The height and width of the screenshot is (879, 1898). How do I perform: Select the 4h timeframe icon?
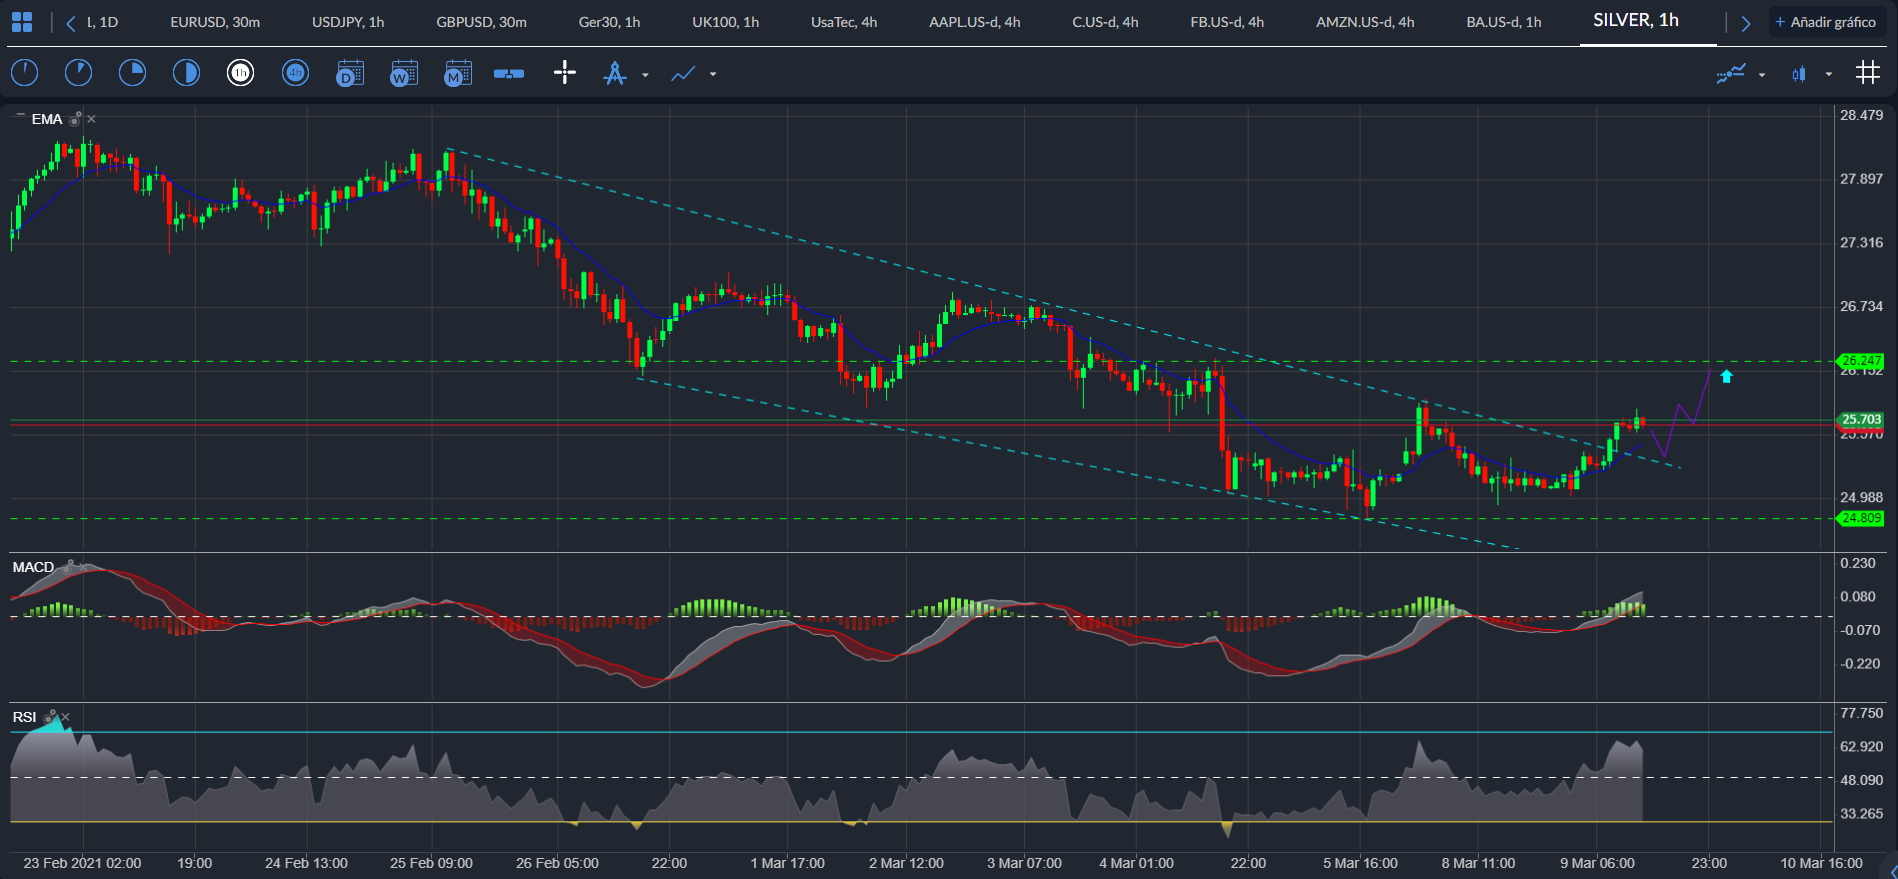point(295,73)
